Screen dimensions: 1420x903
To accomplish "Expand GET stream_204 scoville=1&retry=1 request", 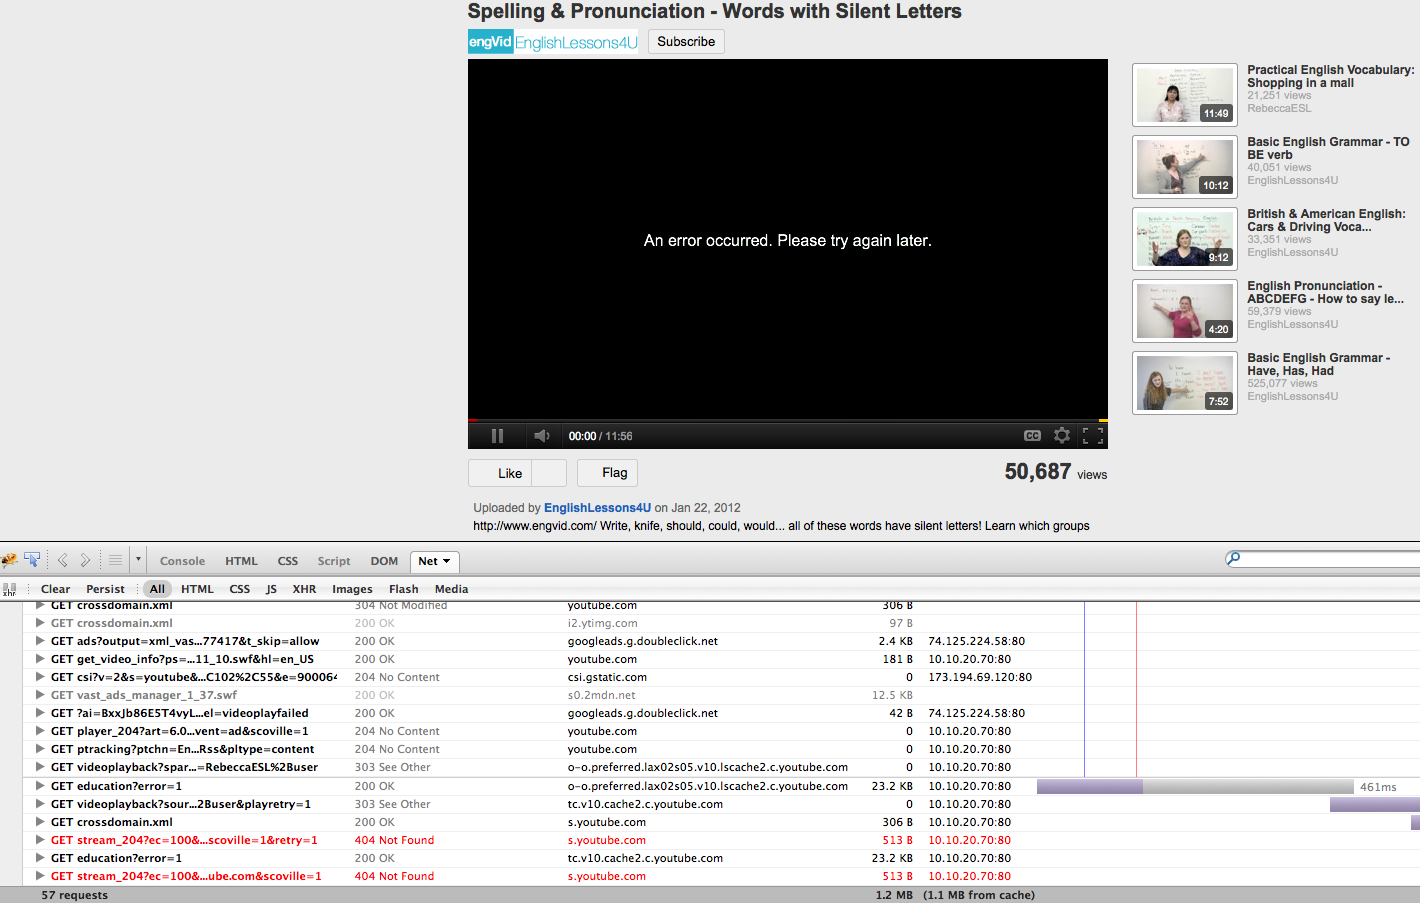I will [40, 840].
